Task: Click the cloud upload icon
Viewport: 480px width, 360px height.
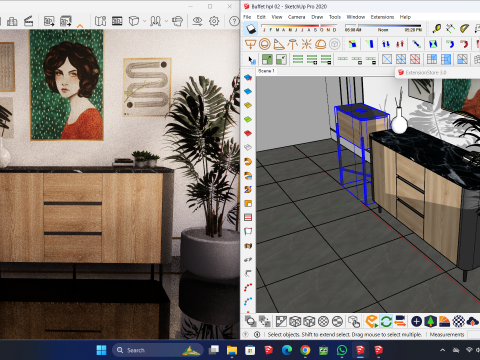Action: pyautogui.click(x=473, y=321)
